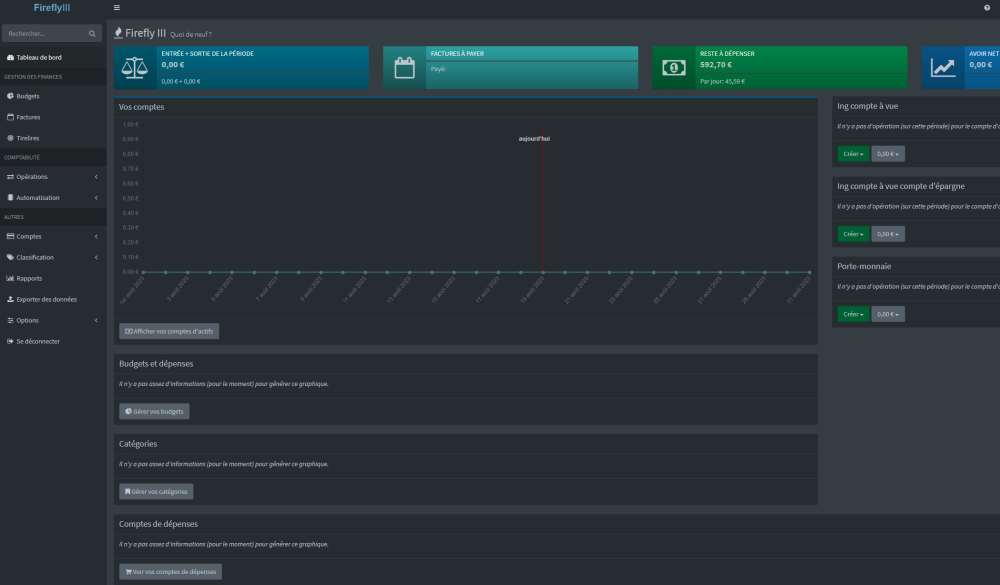Click the balance scale icon
Viewport: 1000px width, 585px height.
(135, 68)
